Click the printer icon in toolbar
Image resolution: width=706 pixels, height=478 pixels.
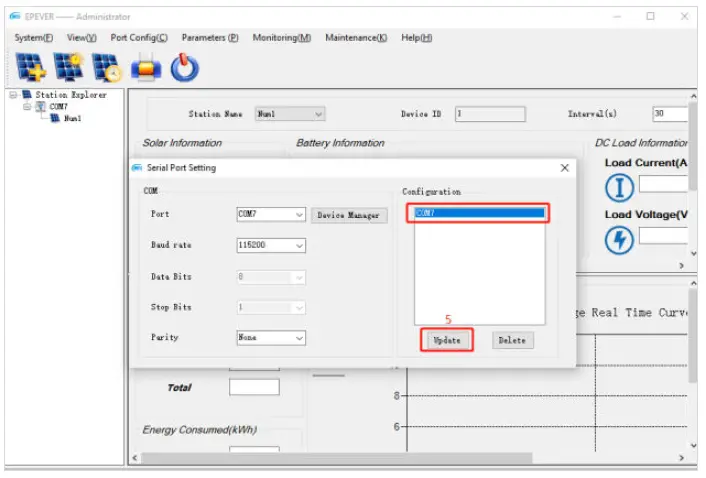tap(146, 68)
